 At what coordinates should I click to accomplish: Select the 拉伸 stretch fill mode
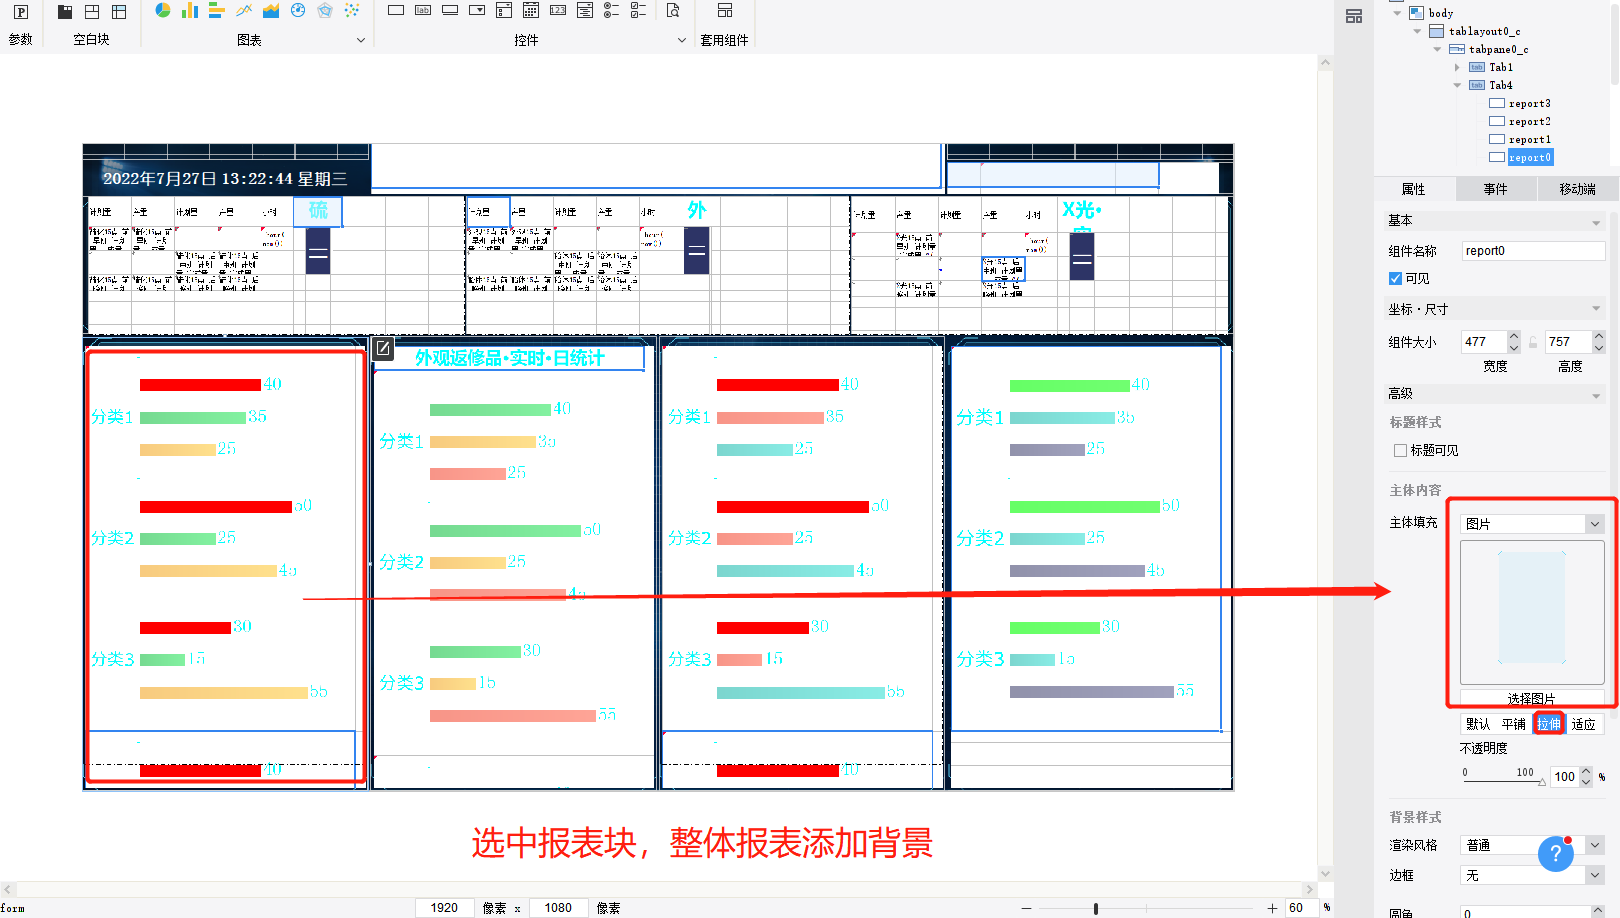pos(1549,724)
